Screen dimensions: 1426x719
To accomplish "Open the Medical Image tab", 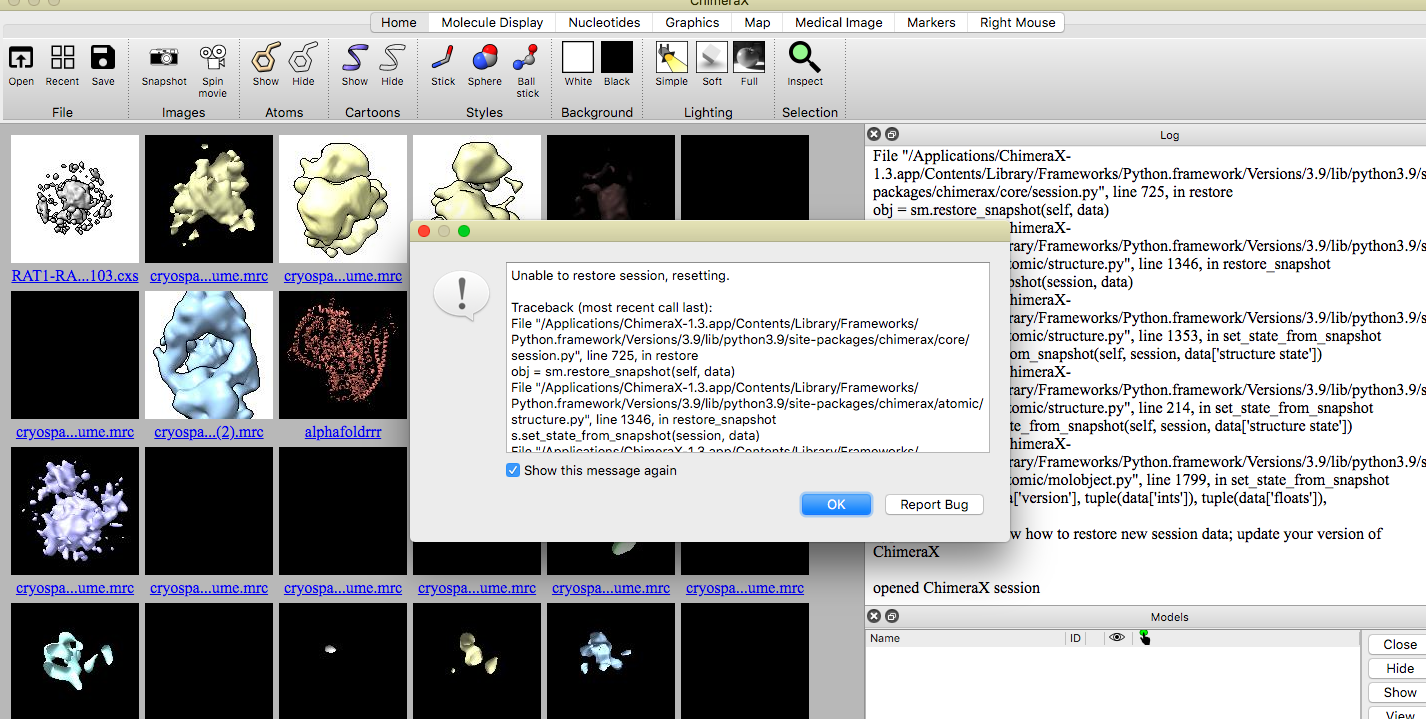I will pyautogui.click(x=838, y=22).
